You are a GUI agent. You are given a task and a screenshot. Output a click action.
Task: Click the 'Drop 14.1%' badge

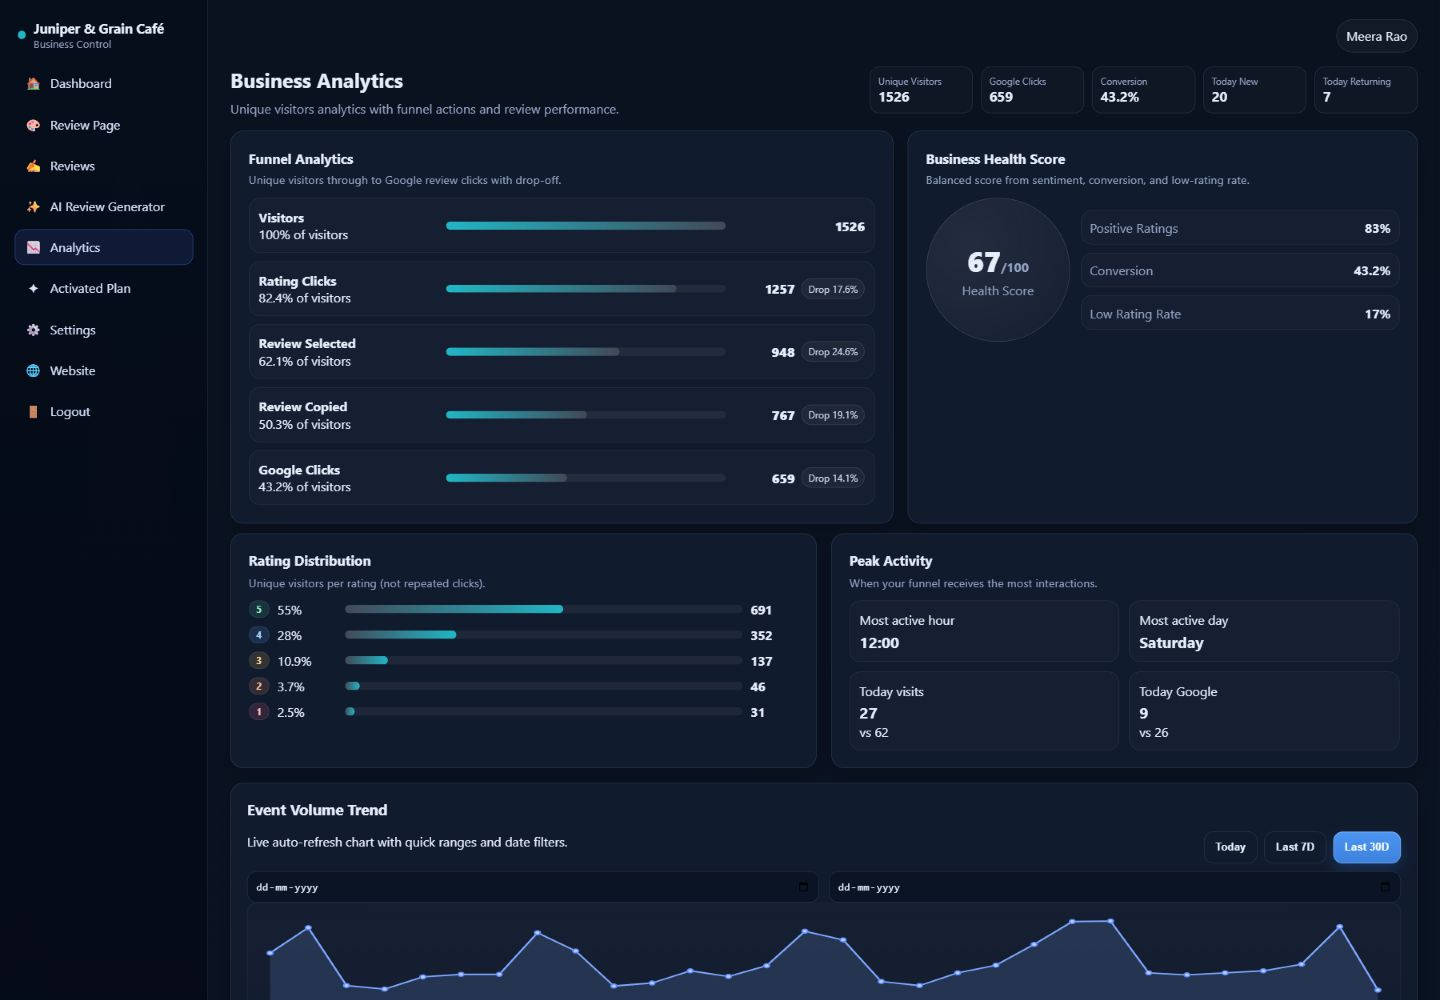tap(833, 479)
